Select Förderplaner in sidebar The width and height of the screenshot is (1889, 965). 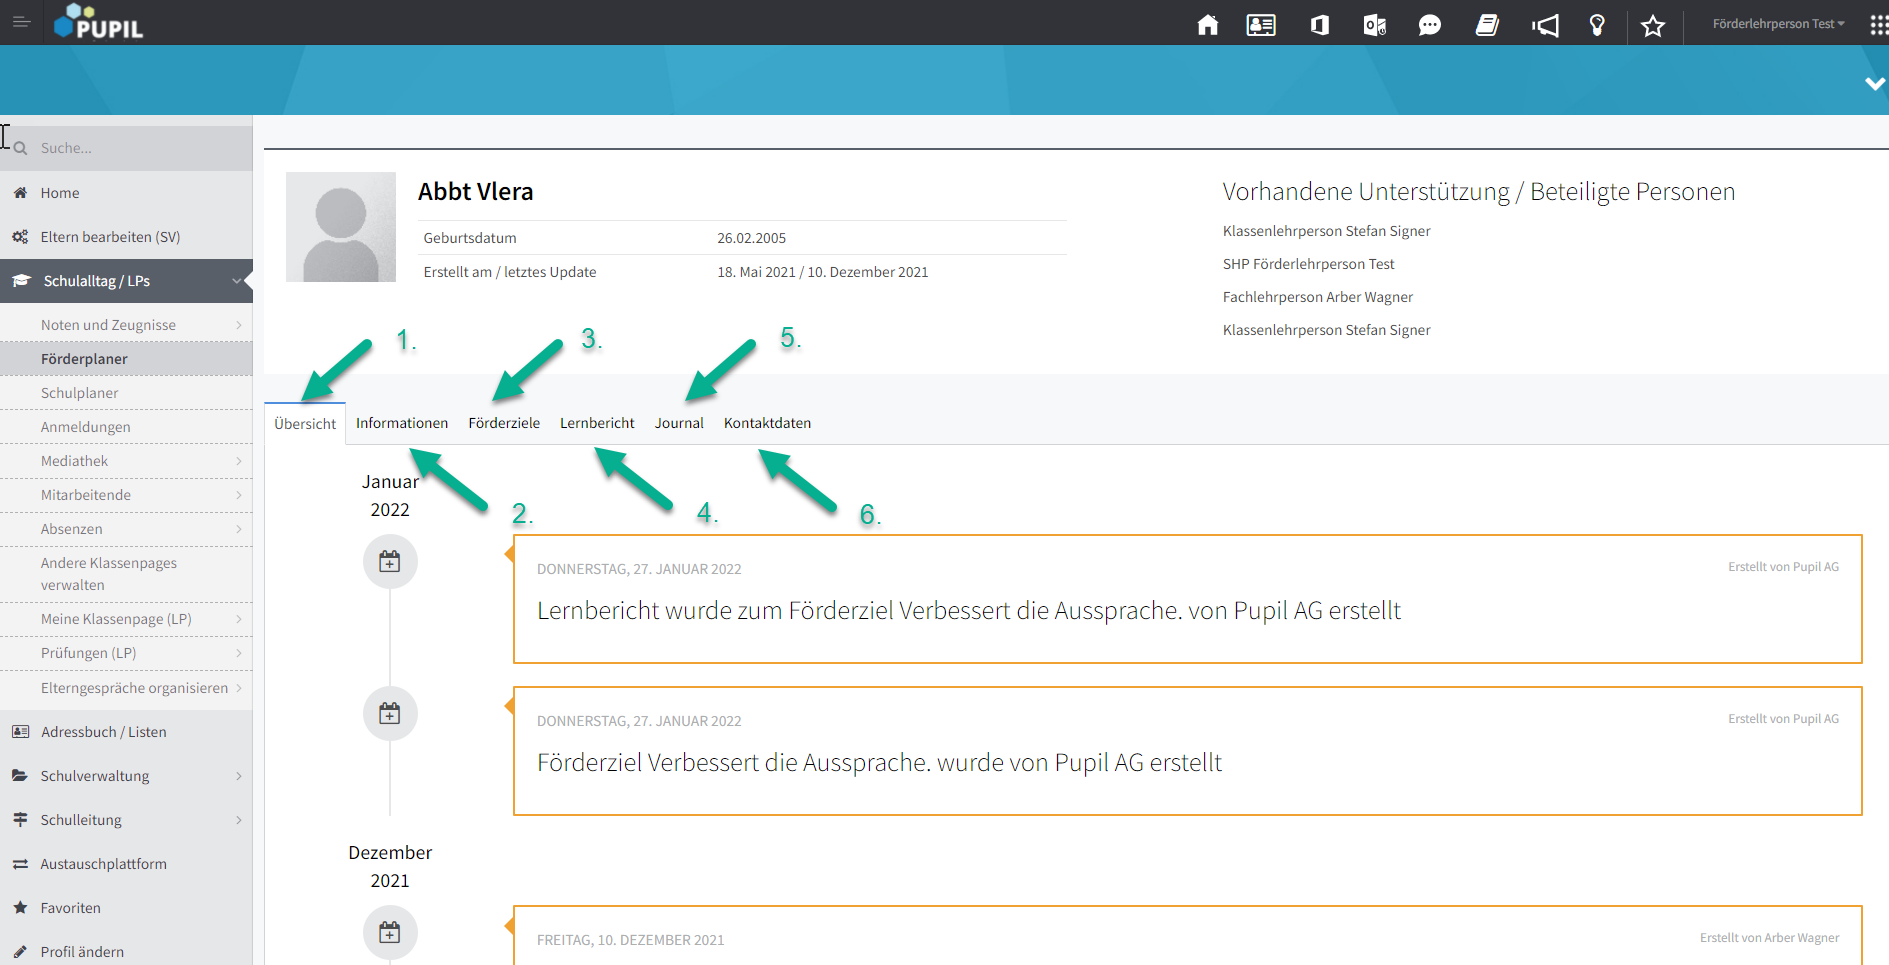pos(126,359)
